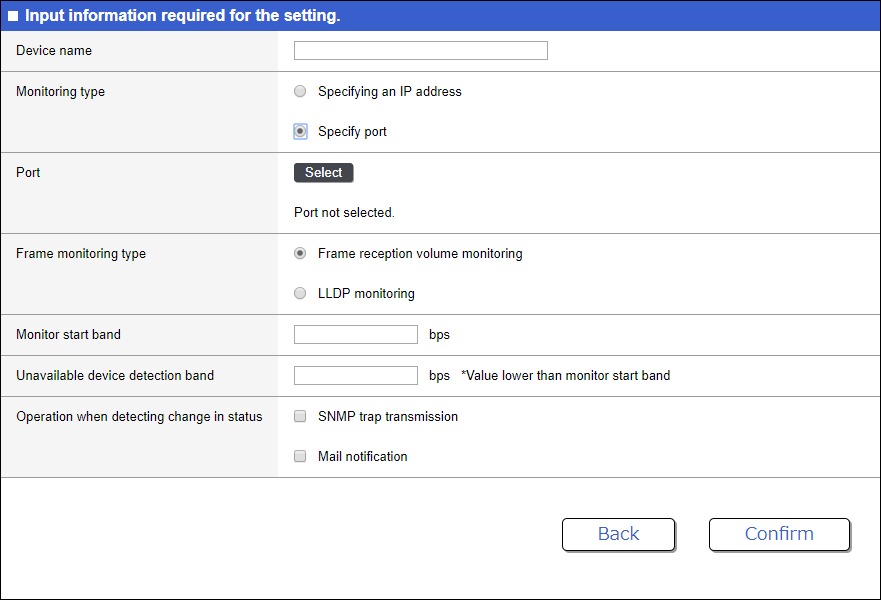Focus the Monitor start band input box
This screenshot has height=600, width=881.
click(355, 335)
